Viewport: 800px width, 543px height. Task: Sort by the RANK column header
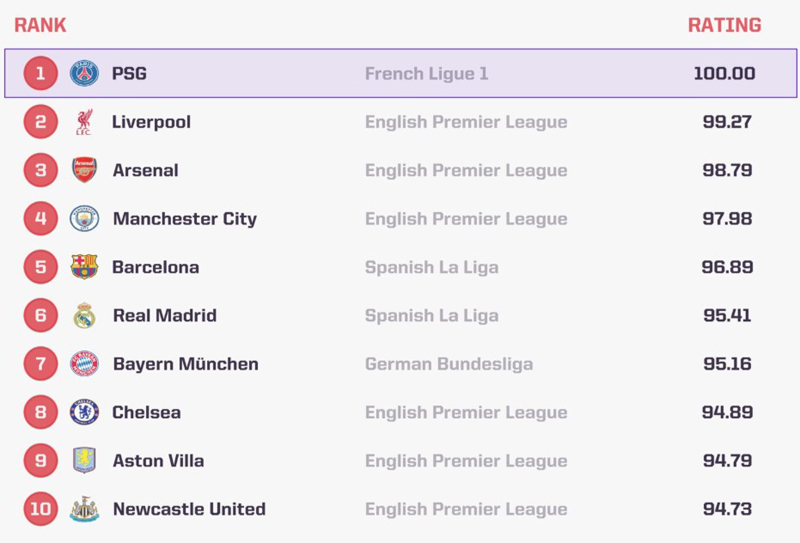40,25
